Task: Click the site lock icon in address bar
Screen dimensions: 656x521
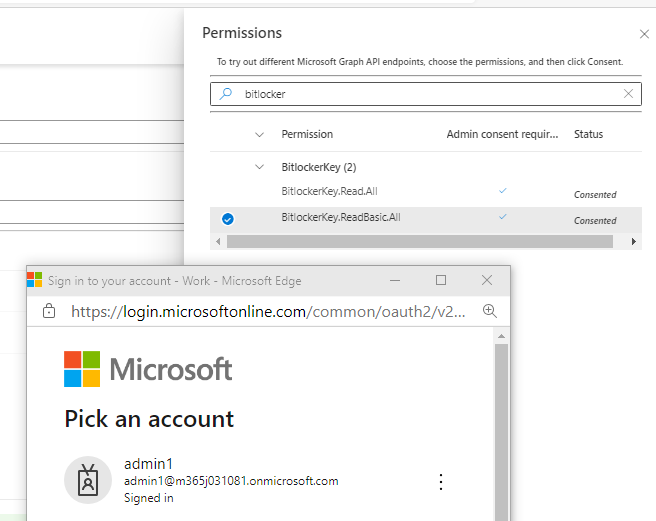Action: pos(48,311)
